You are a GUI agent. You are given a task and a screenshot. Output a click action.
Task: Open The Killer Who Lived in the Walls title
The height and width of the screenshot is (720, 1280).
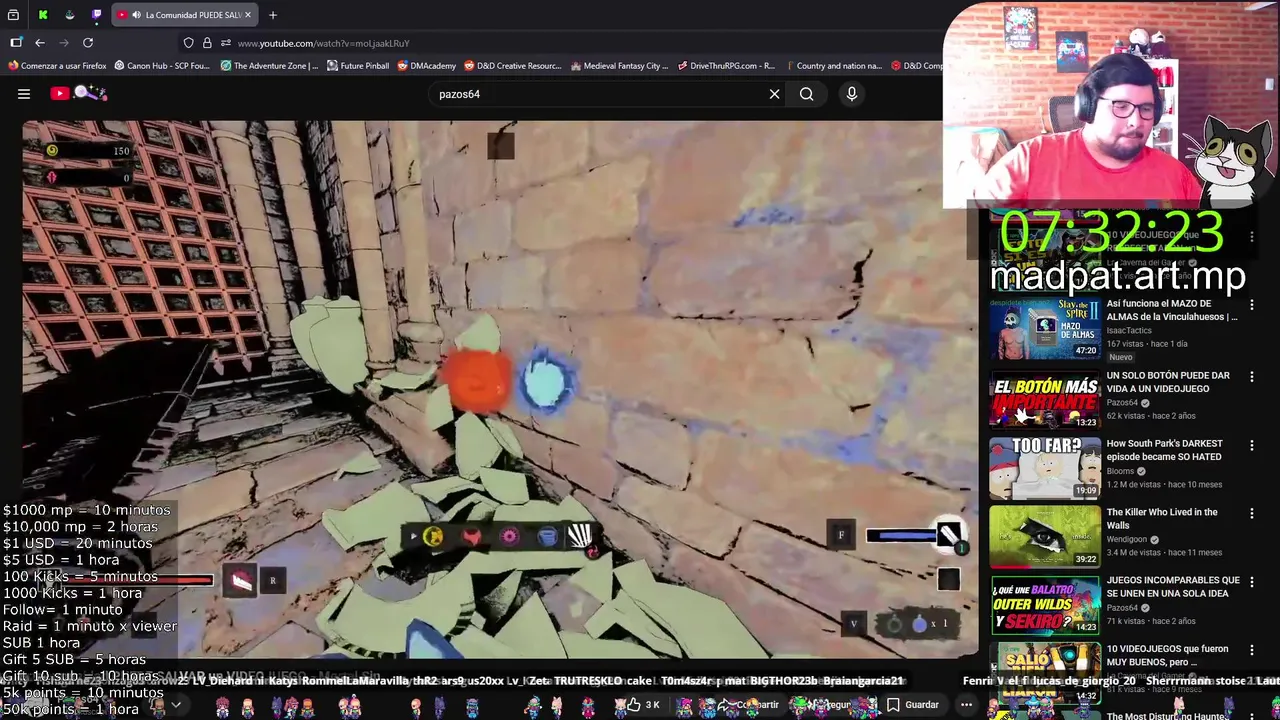[x=1162, y=518]
